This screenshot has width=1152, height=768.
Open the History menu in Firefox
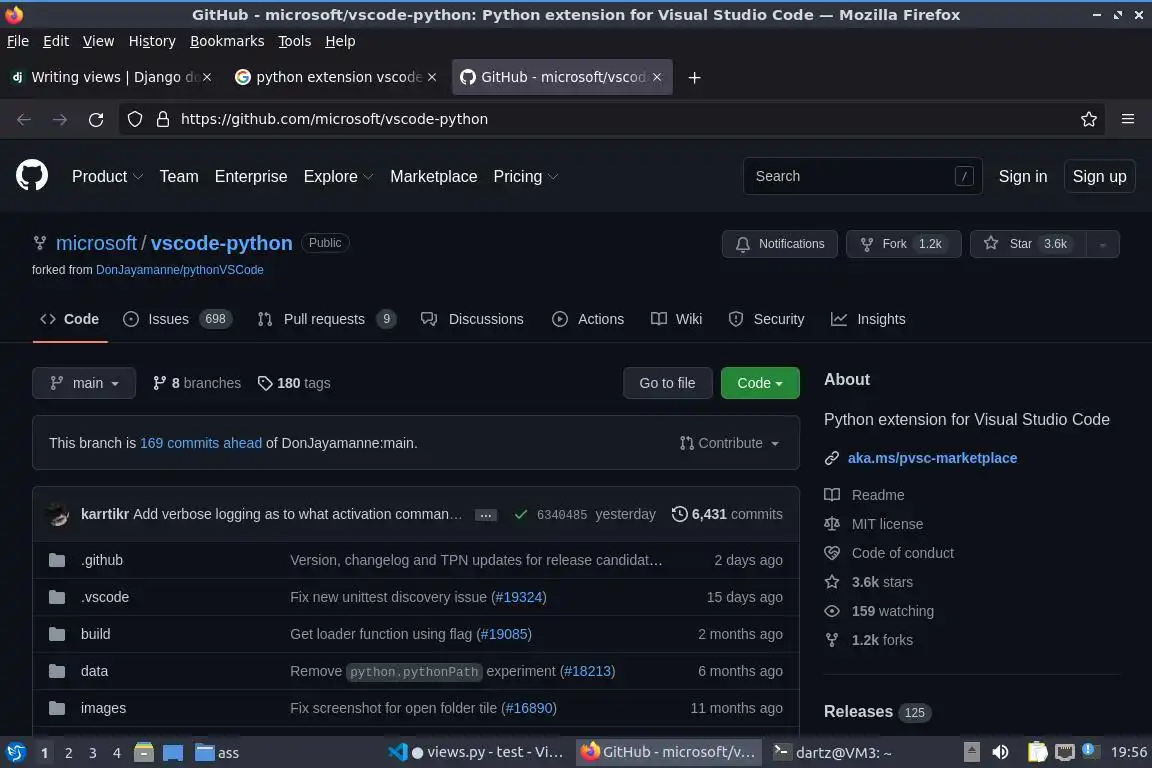coord(152,41)
